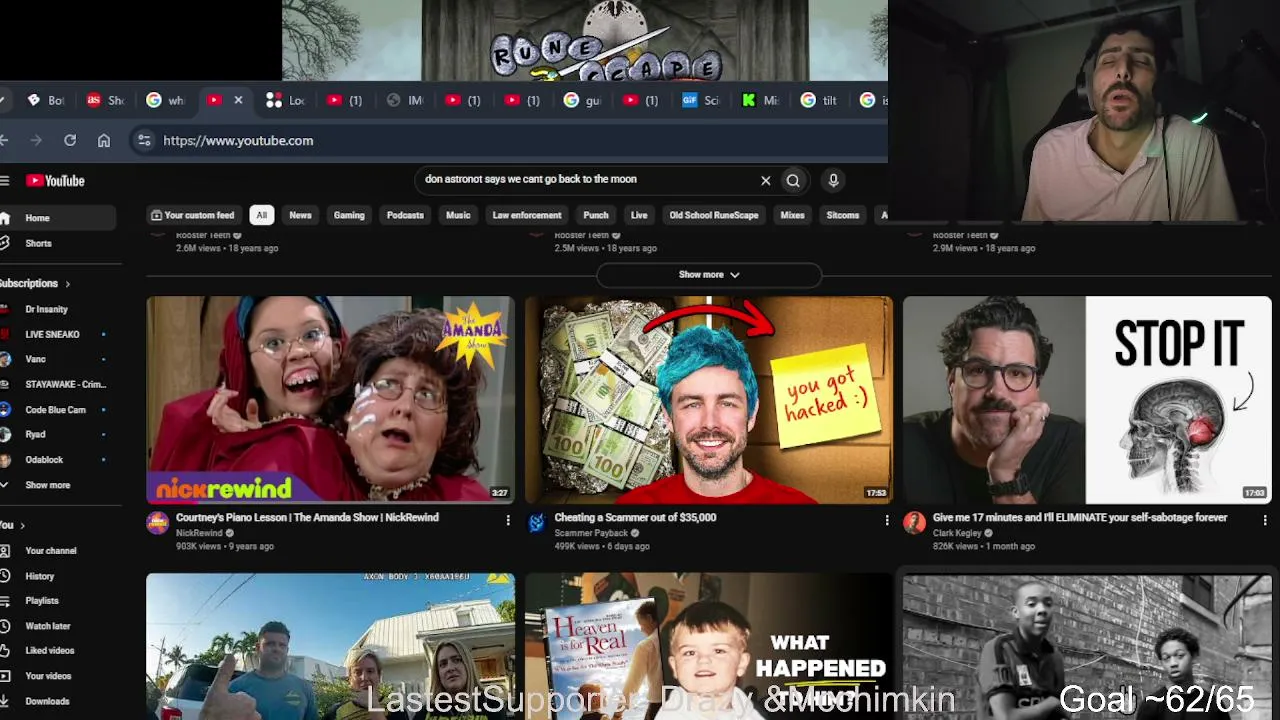Click the NickRewind channel avatar

(158, 523)
